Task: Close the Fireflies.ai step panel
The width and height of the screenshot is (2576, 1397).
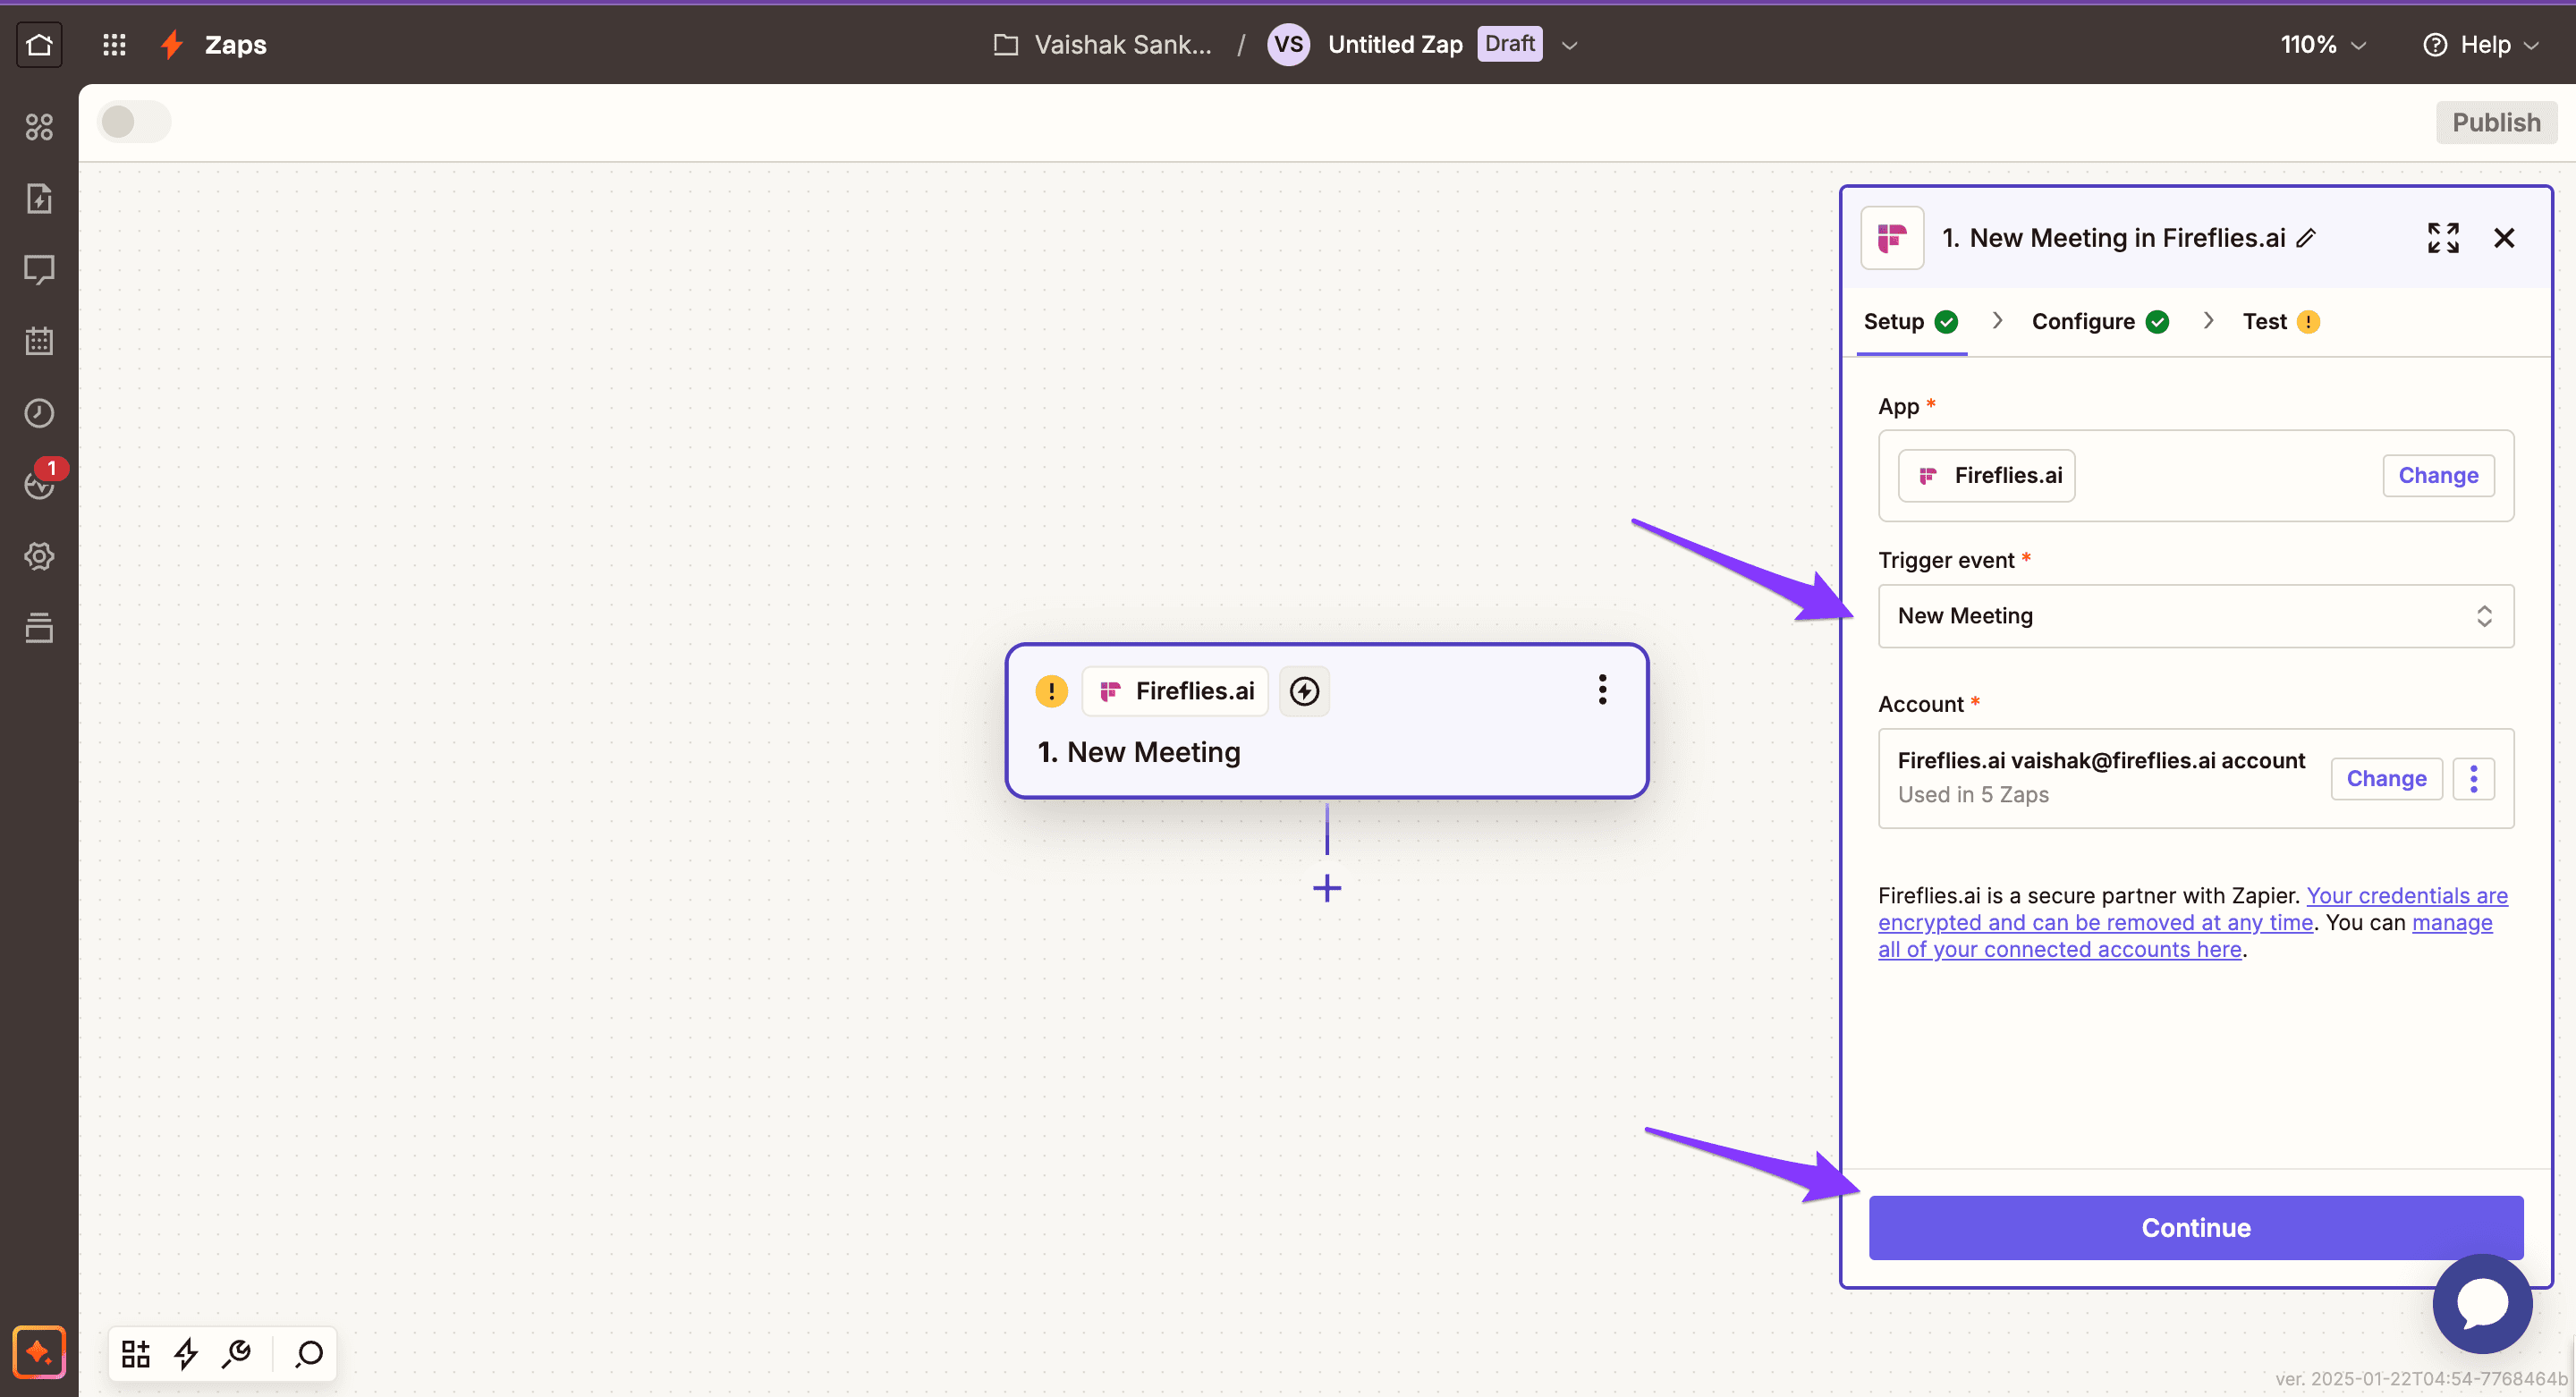Action: click(x=2504, y=238)
